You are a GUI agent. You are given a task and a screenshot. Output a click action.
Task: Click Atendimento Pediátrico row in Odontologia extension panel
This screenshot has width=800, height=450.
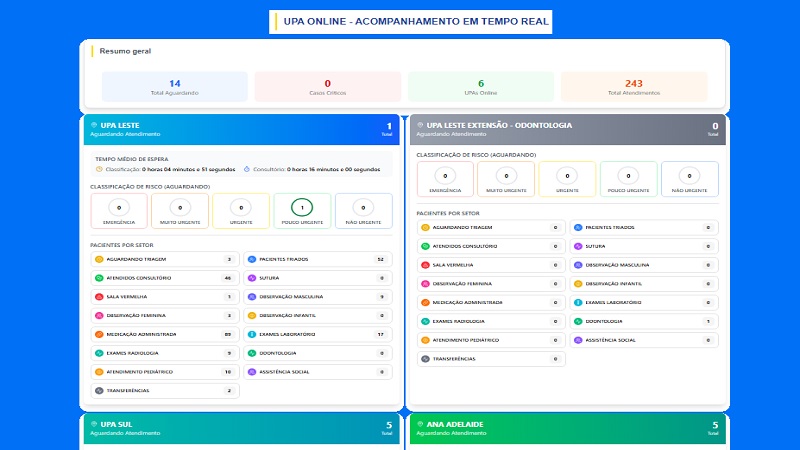coord(491,340)
